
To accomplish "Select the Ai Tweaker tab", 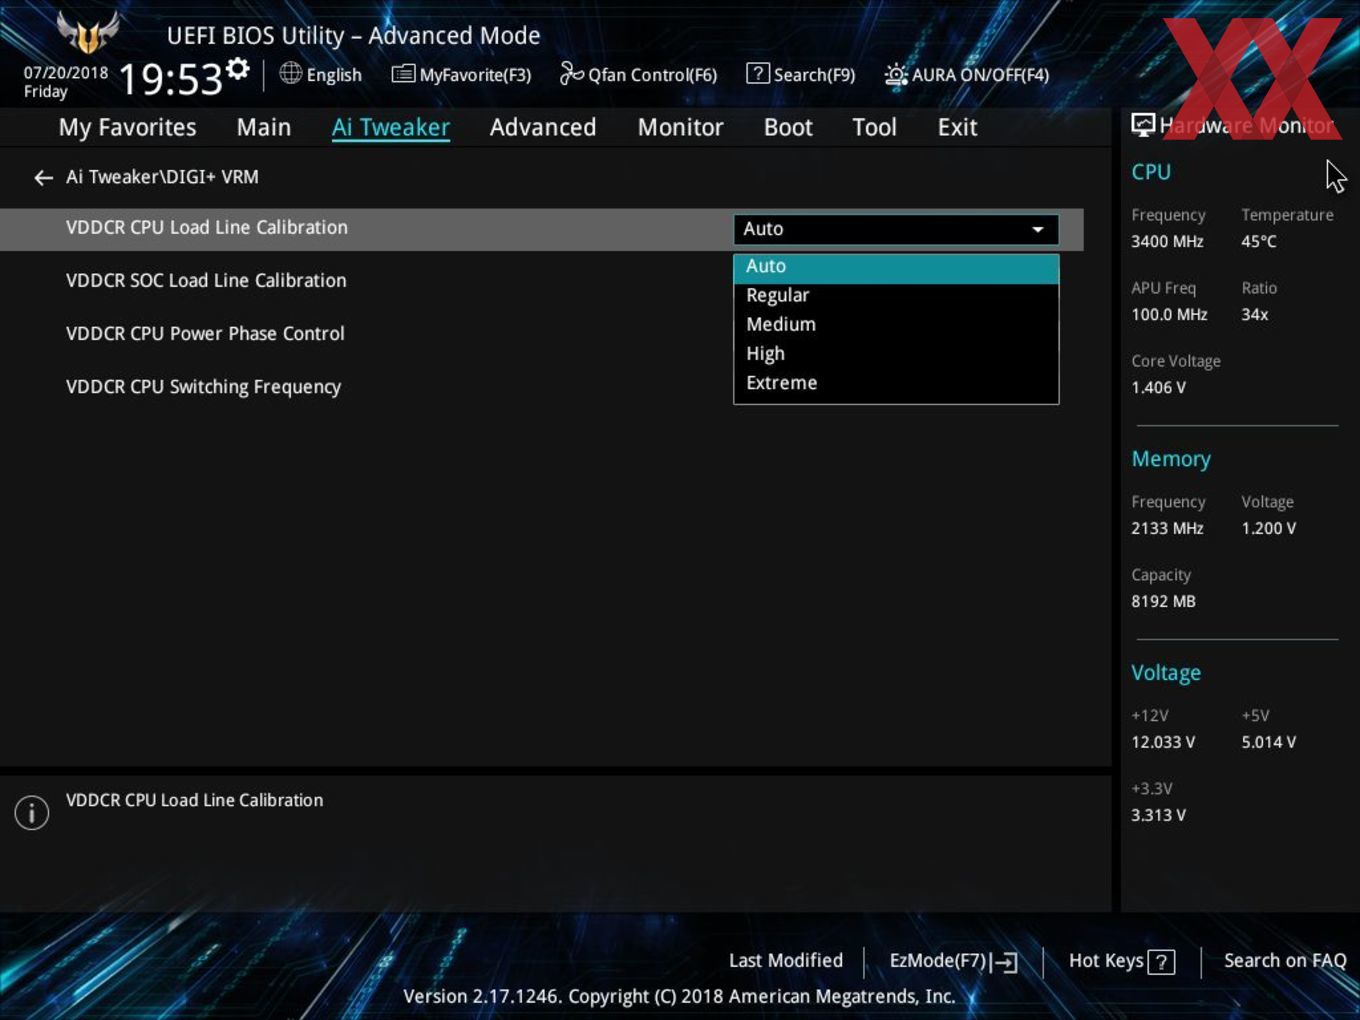I will pos(390,127).
